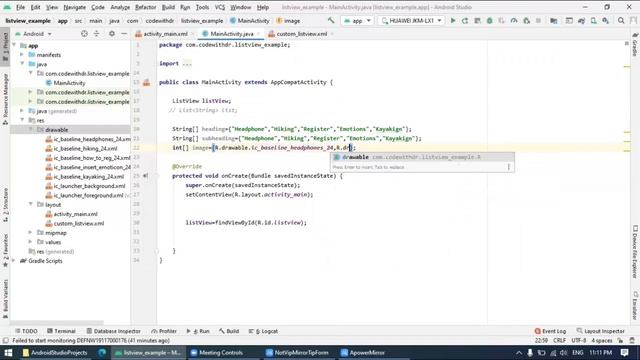Screen dimensions: 640x360
Task: Open the Android project view dropdown
Action: tap(33, 34)
